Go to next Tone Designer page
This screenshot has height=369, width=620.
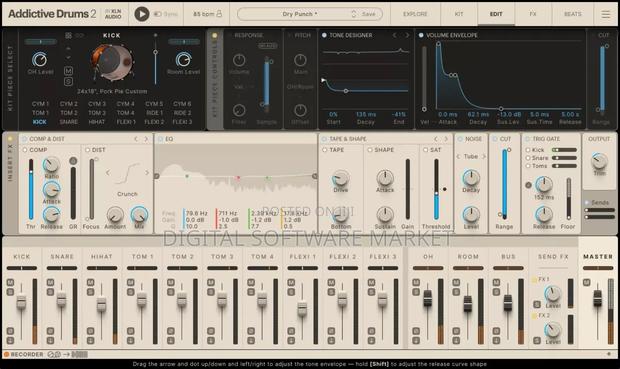[x=407, y=35]
